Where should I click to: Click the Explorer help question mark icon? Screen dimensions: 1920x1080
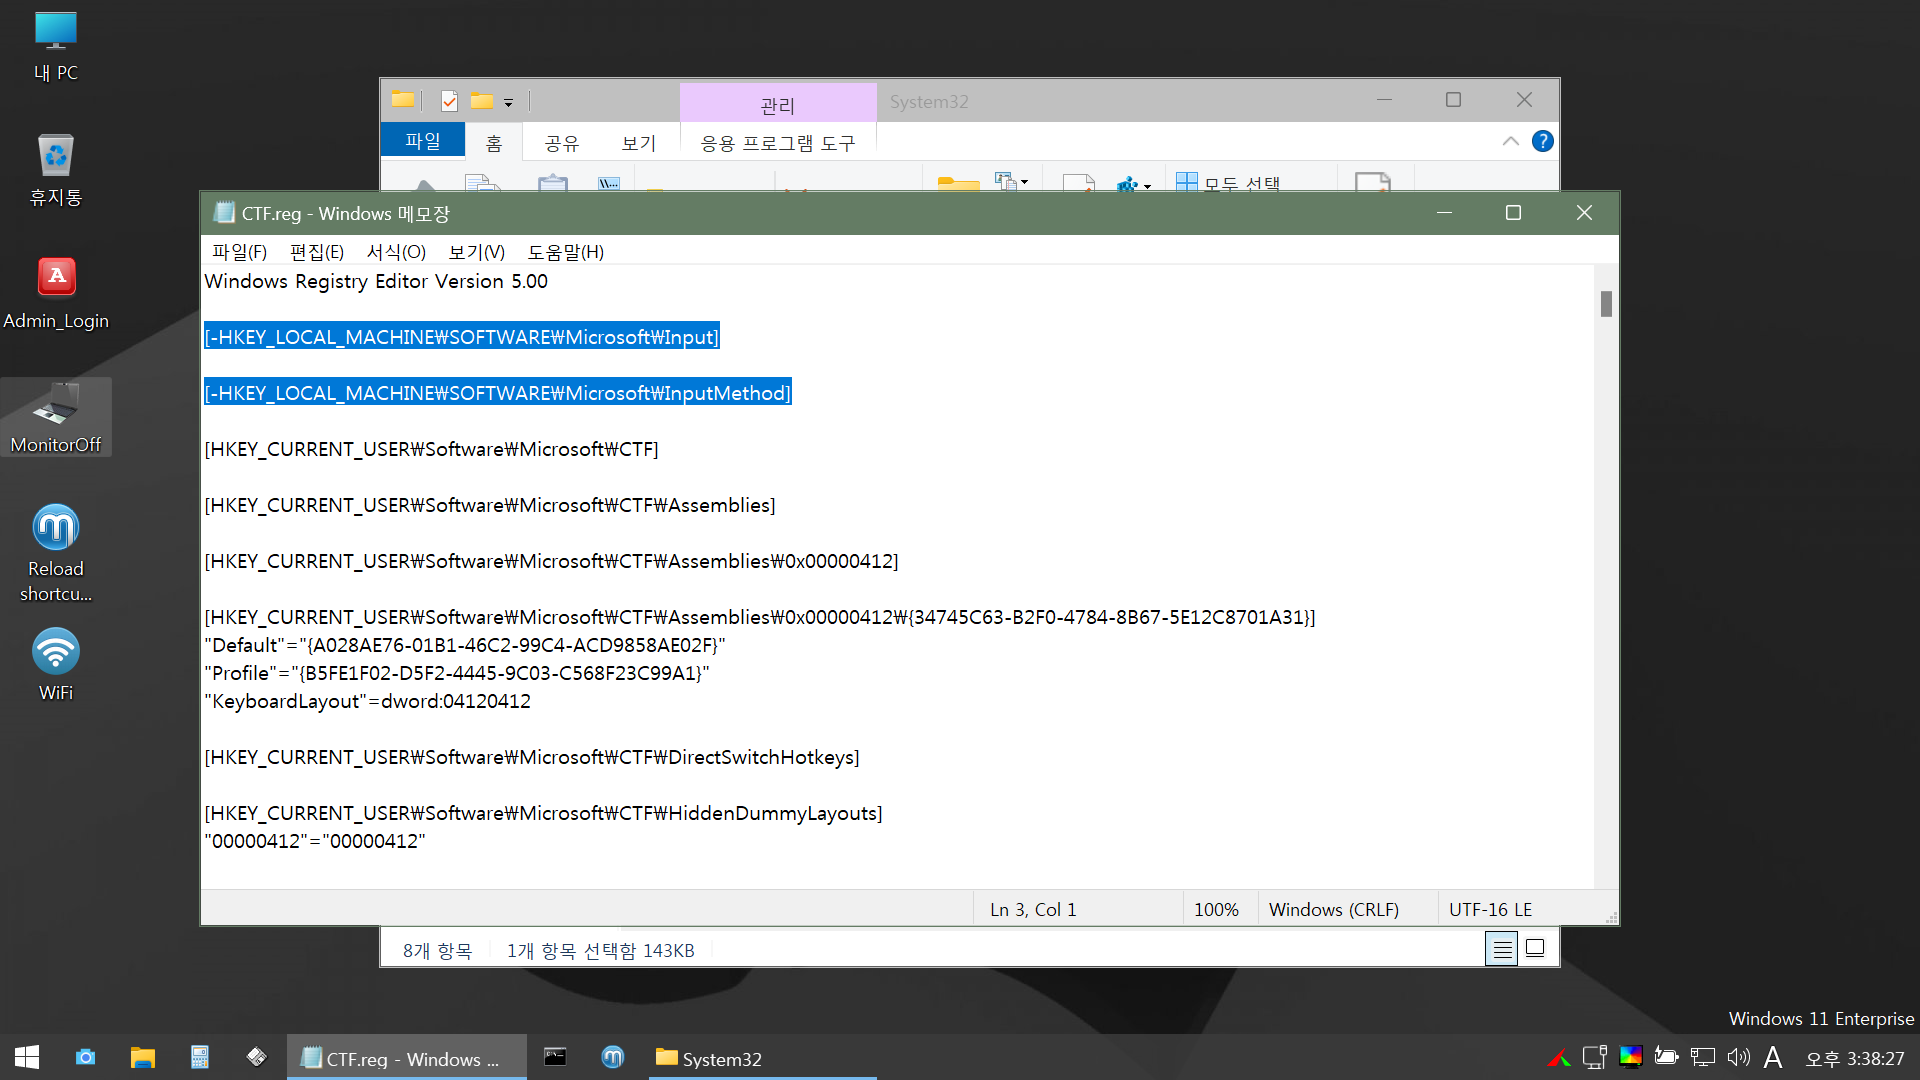click(1542, 141)
